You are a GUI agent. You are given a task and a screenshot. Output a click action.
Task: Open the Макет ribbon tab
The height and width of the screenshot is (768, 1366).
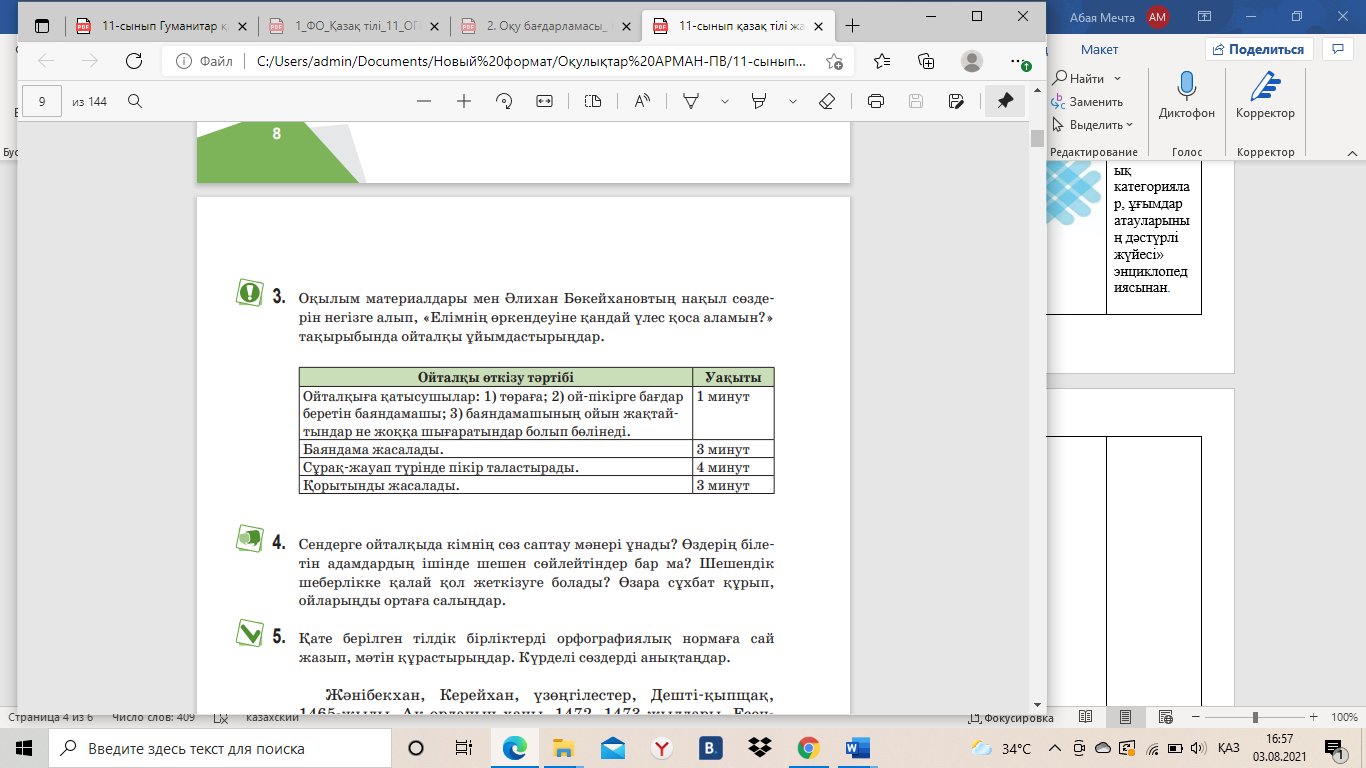tap(1099, 49)
